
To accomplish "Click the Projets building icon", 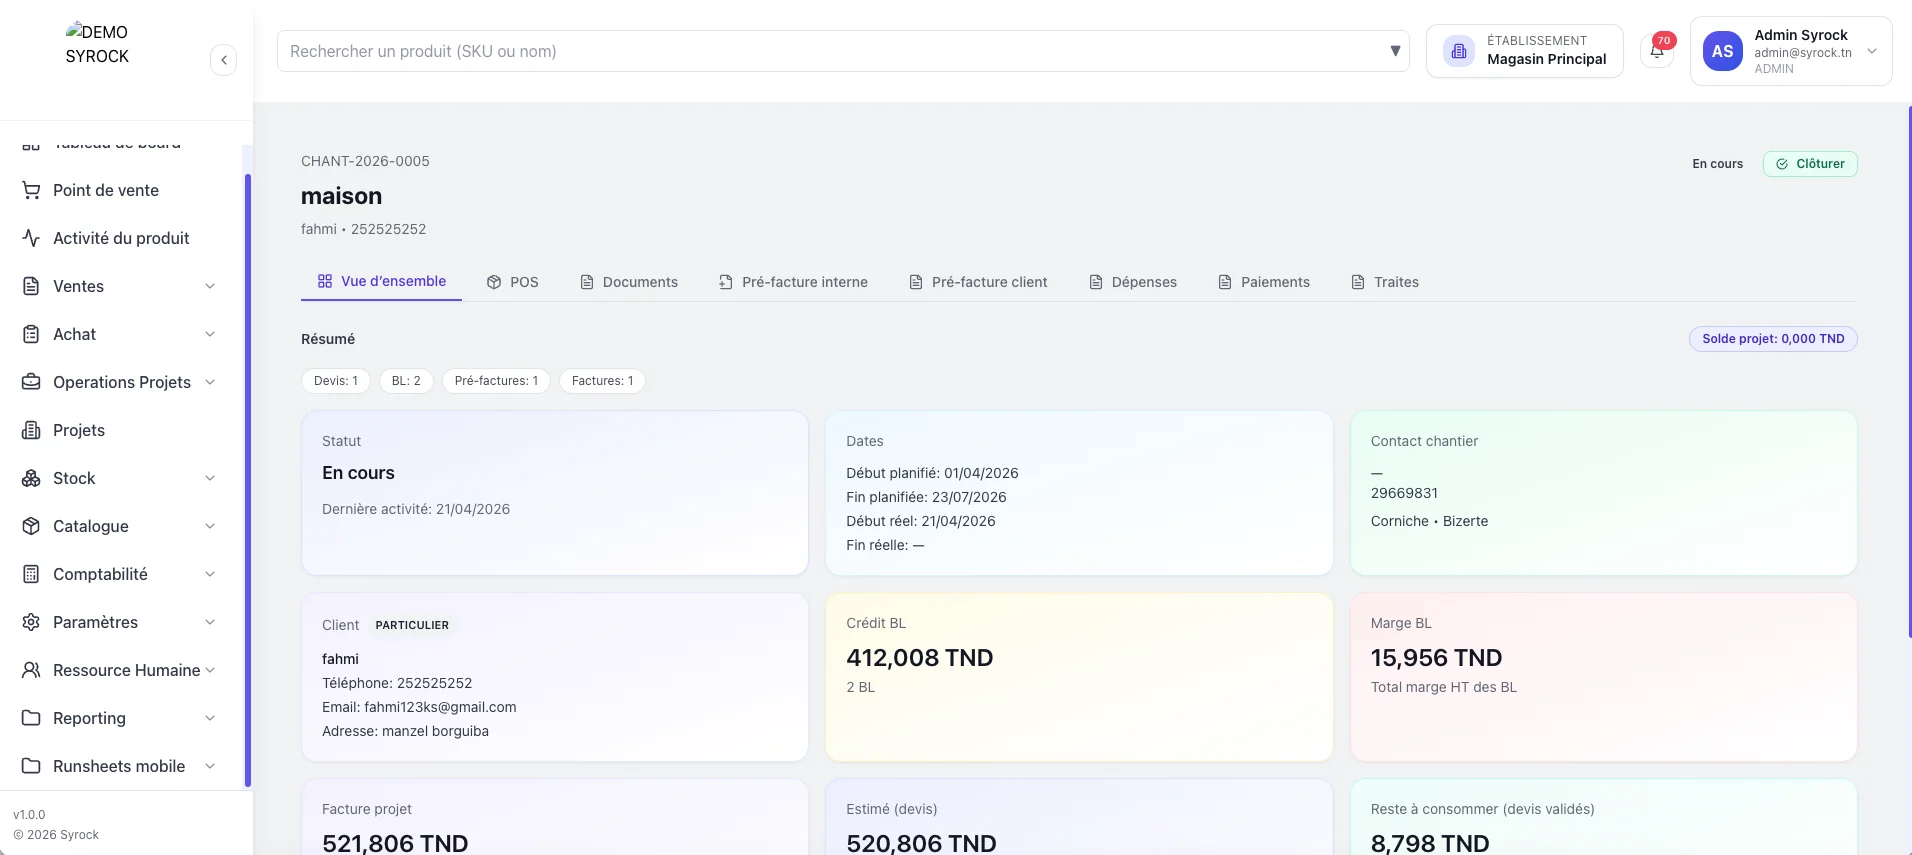I will click(31, 430).
